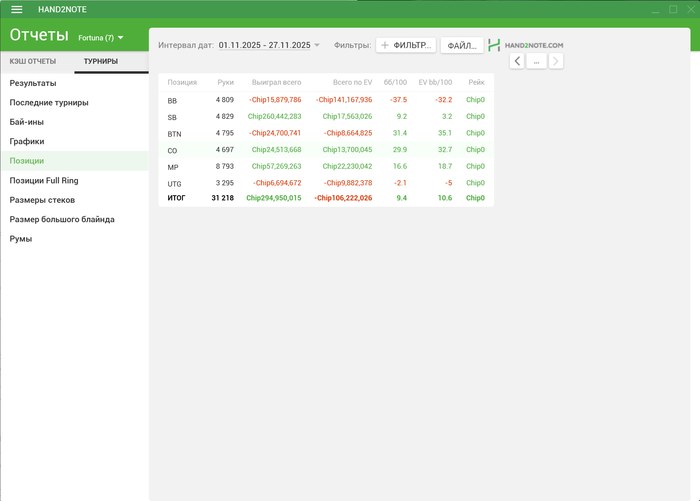
Task: Go to previous page with left arrow
Action: (x=517, y=61)
